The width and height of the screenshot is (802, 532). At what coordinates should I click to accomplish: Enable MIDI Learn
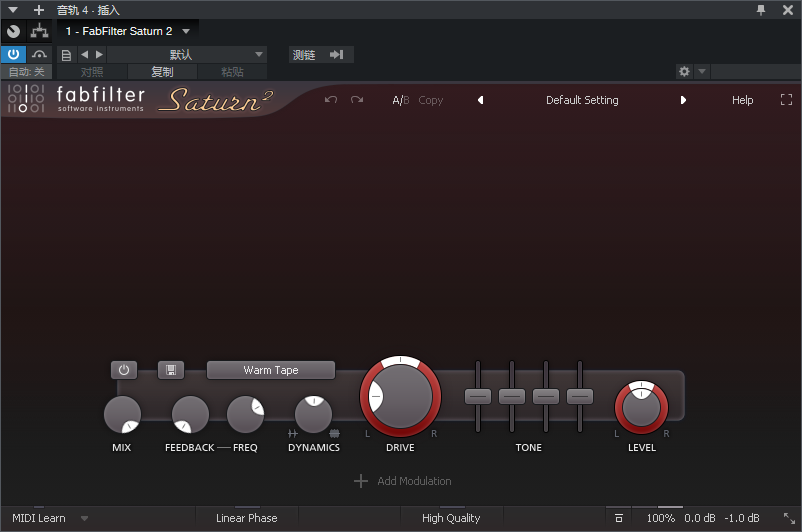pos(39,518)
